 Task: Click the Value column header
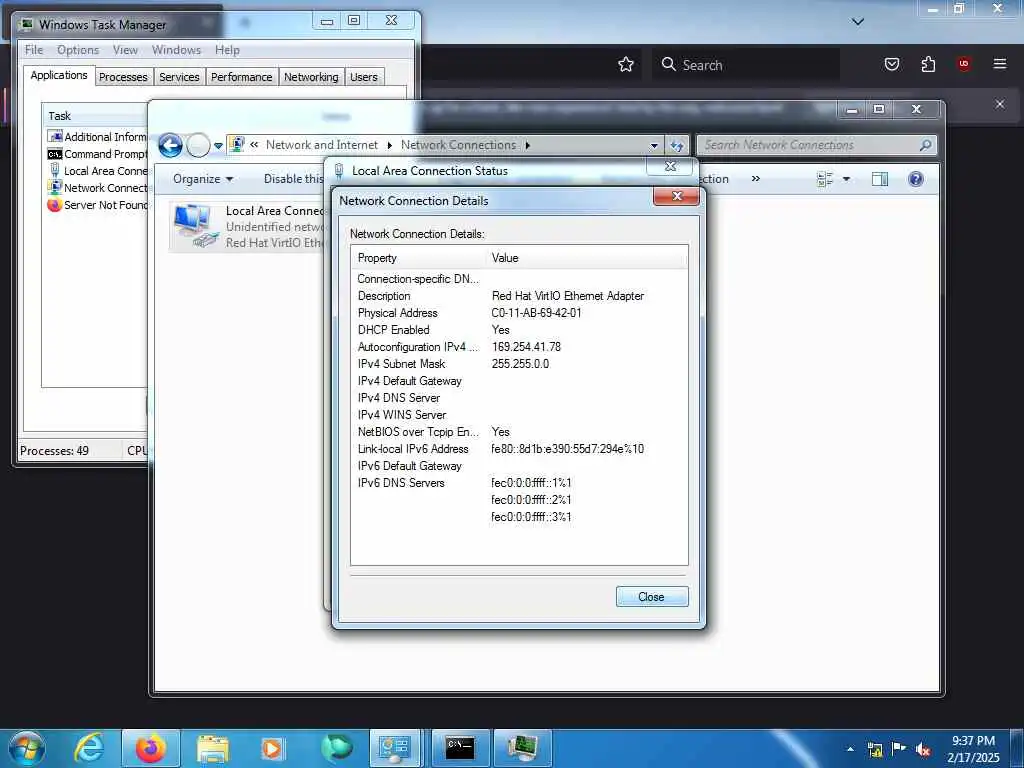click(587, 258)
